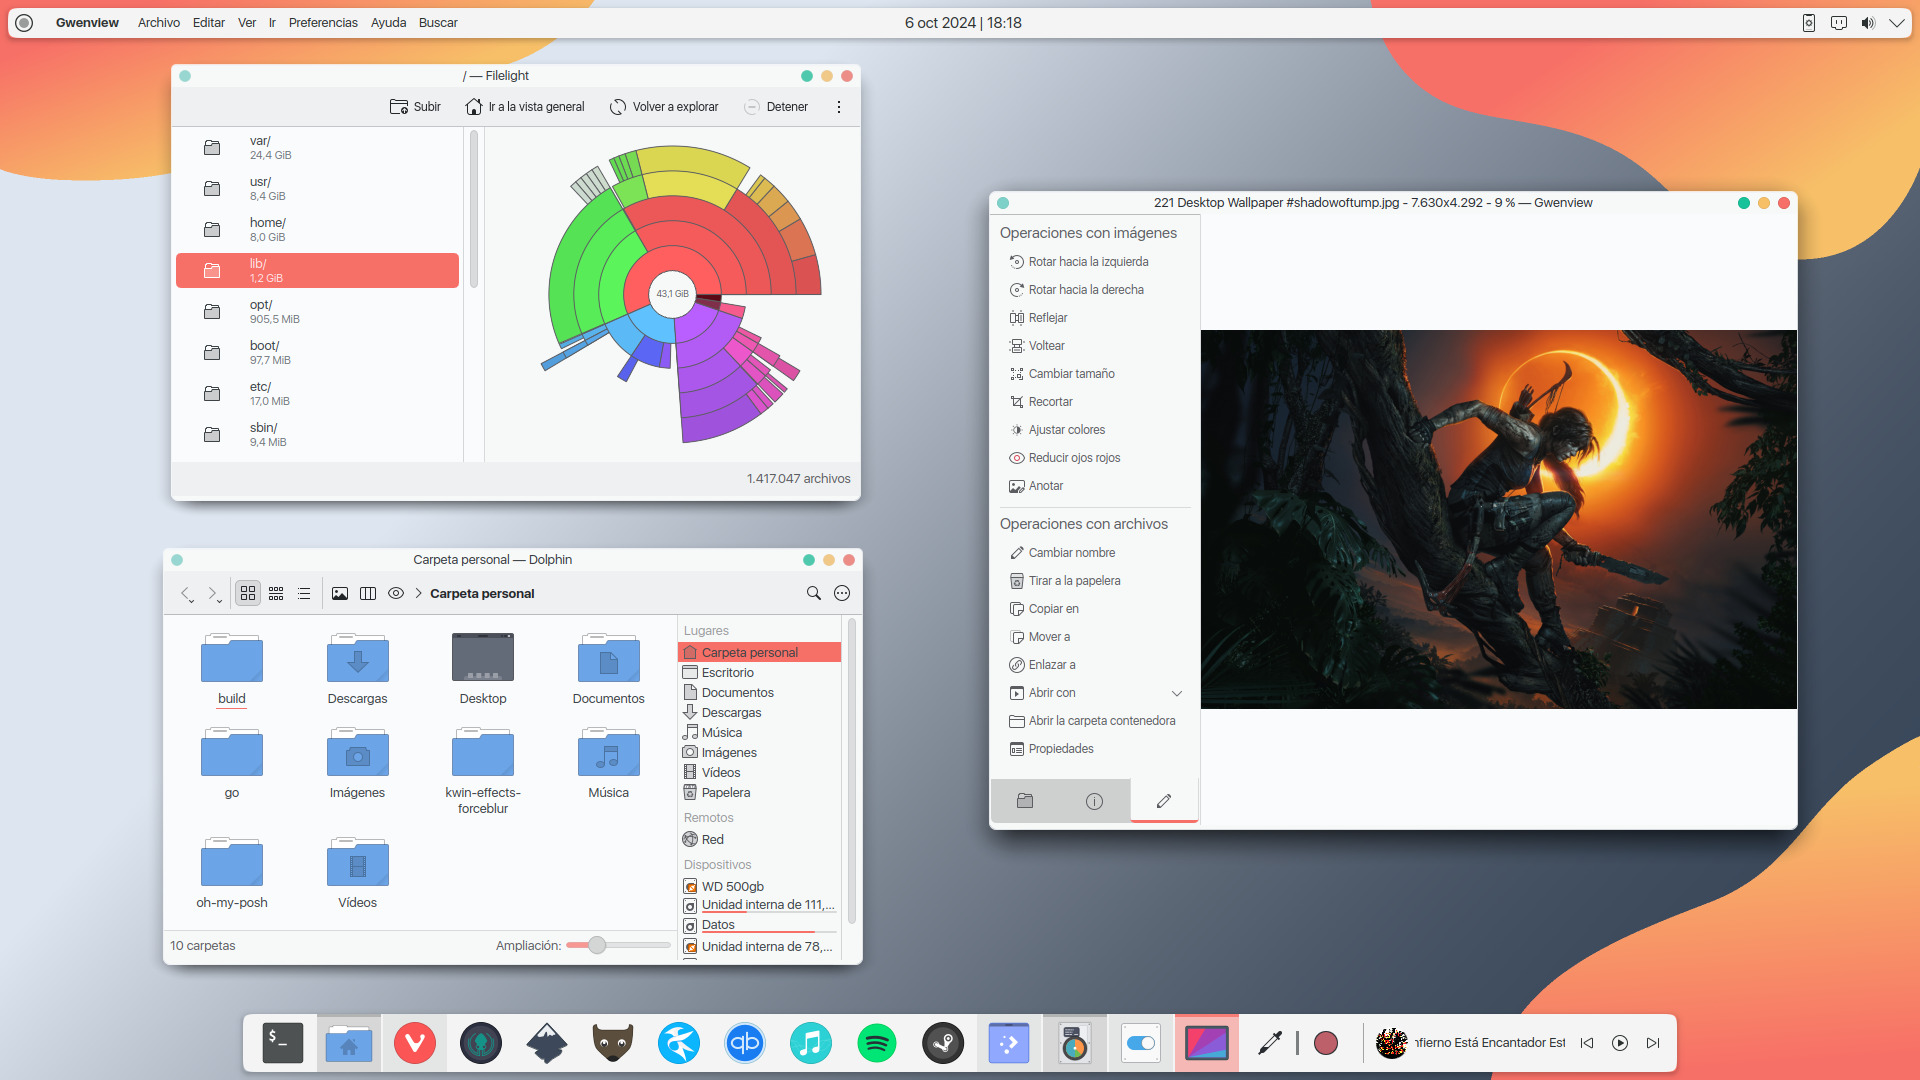Screen dimensions: 1920x1080
Task: Select the var/ folder row in Filelight
Action: 317,148
